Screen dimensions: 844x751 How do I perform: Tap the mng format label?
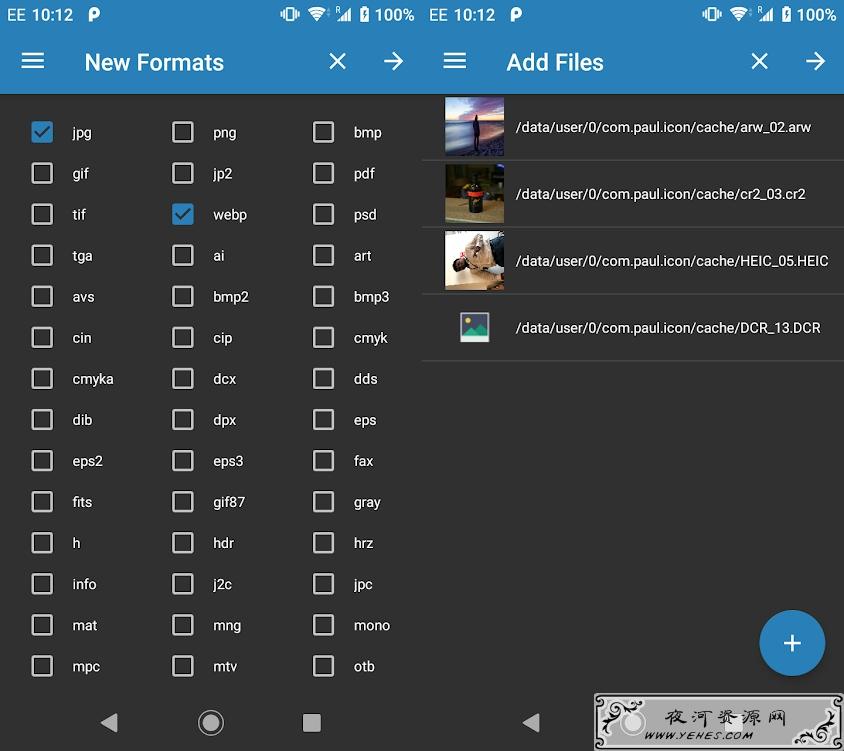pyautogui.click(x=227, y=626)
